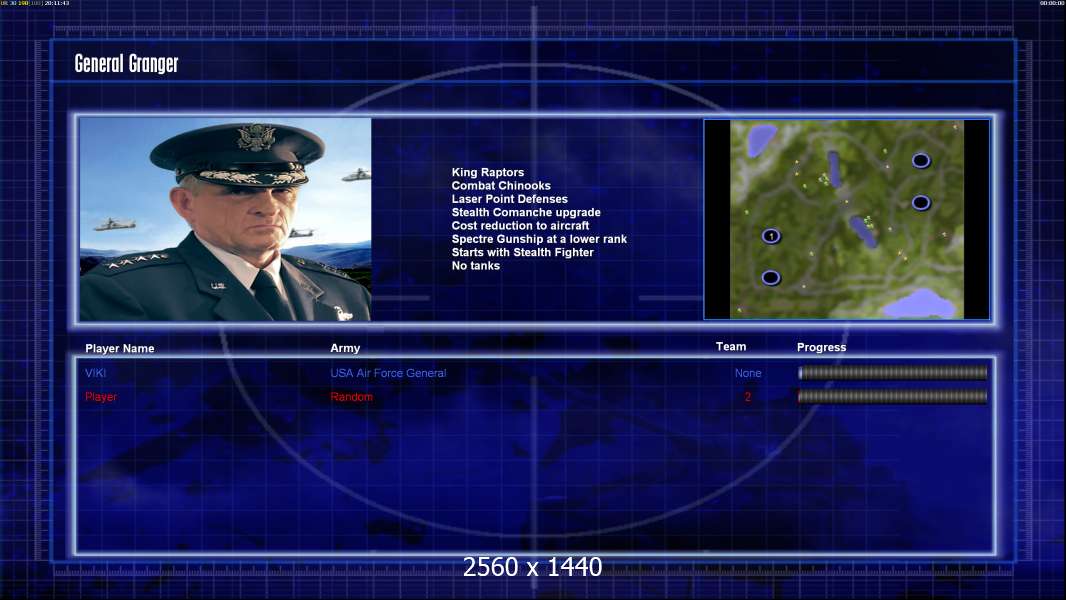Click 'Laser Point Defenses' text
The image size is (1066, 600).
click(x=509, y=199)
